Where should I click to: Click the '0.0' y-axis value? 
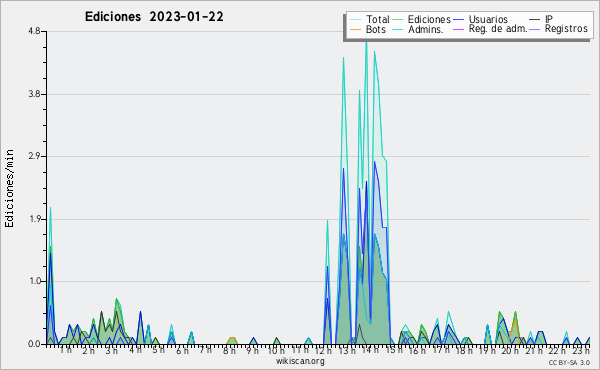34,344
